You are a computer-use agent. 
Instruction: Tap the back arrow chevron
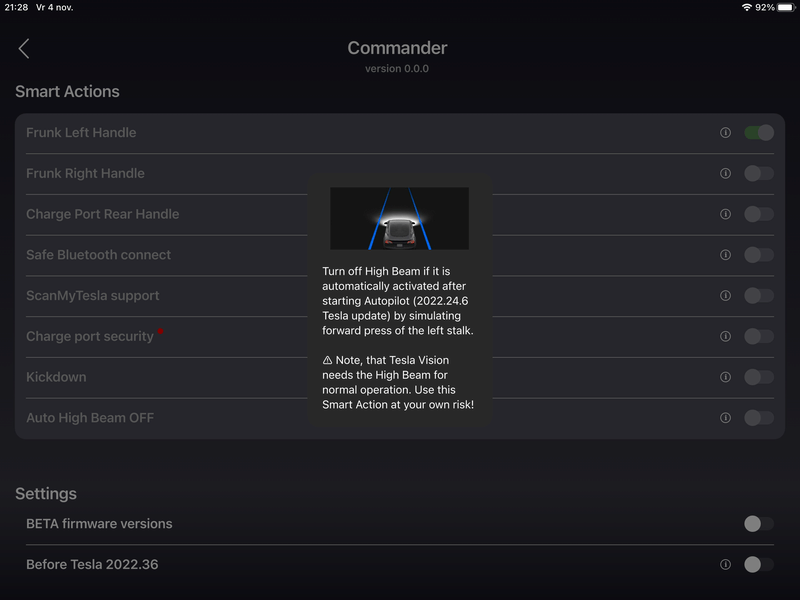24,49
